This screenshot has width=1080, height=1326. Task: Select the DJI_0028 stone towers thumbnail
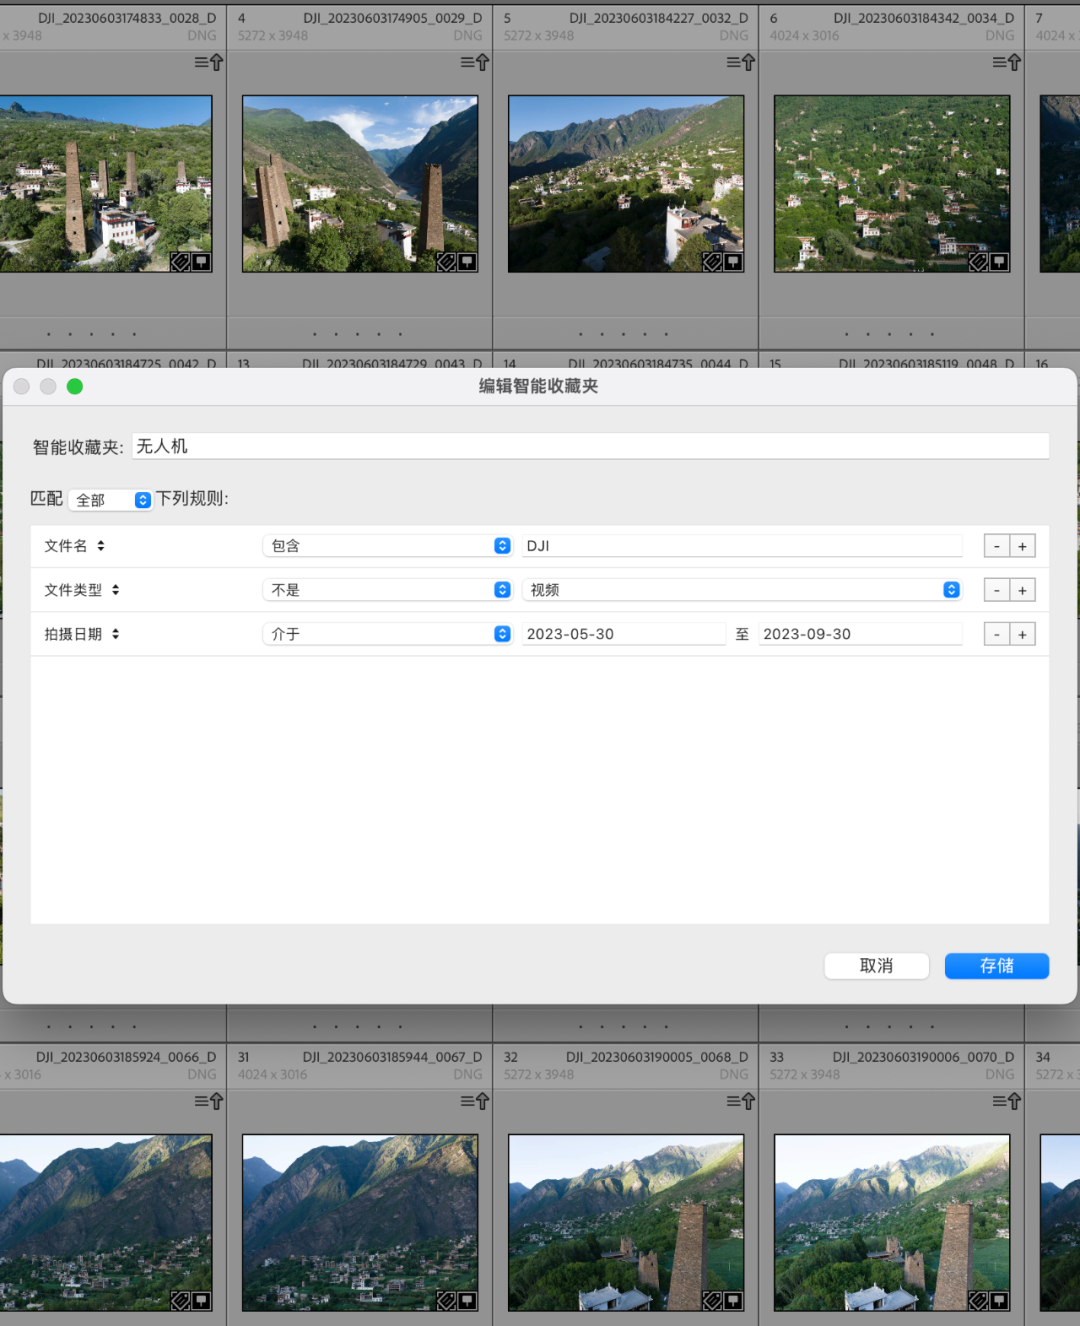pos(106,184)
